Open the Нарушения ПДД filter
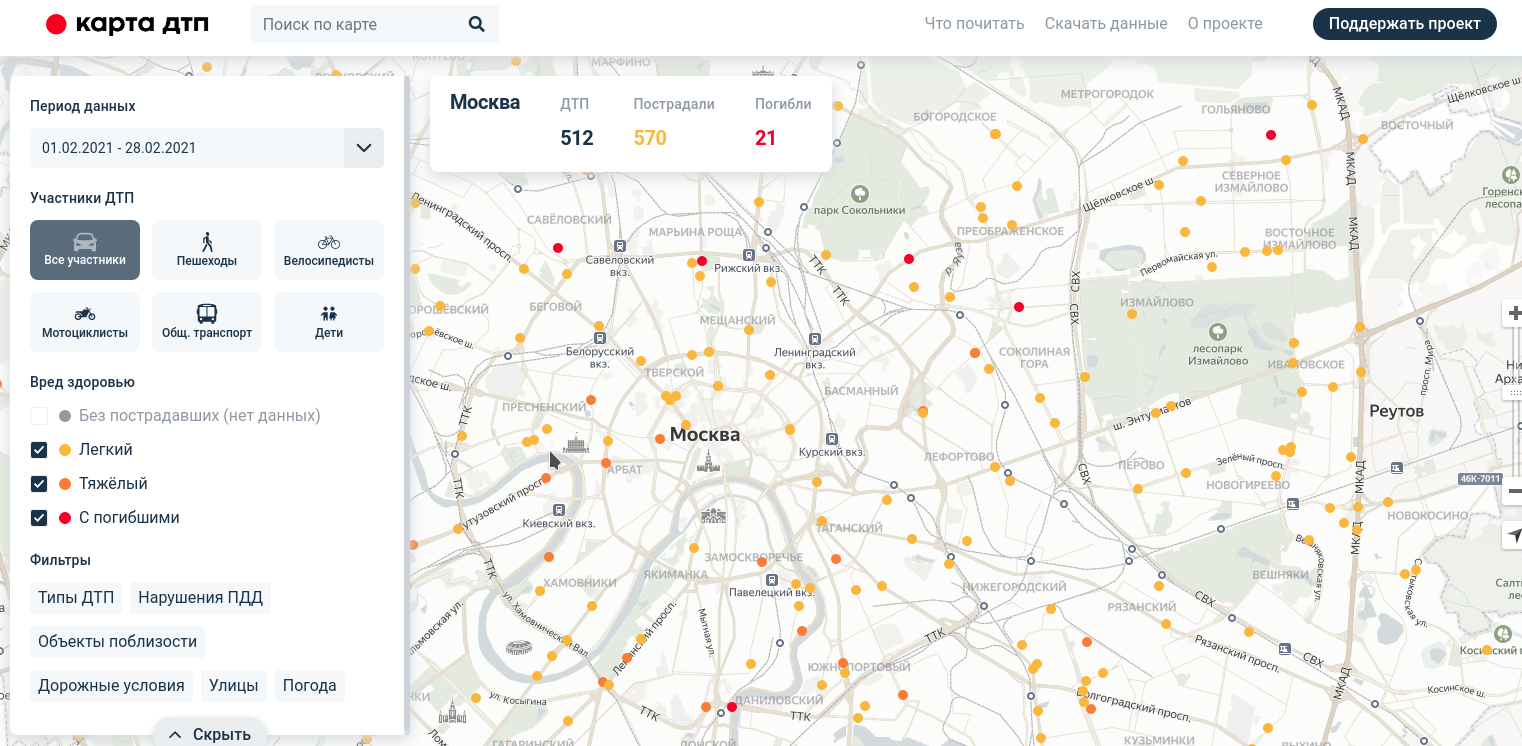This screenshot has height=746, width=1522. pyautogui.click(x=200, y=598)
